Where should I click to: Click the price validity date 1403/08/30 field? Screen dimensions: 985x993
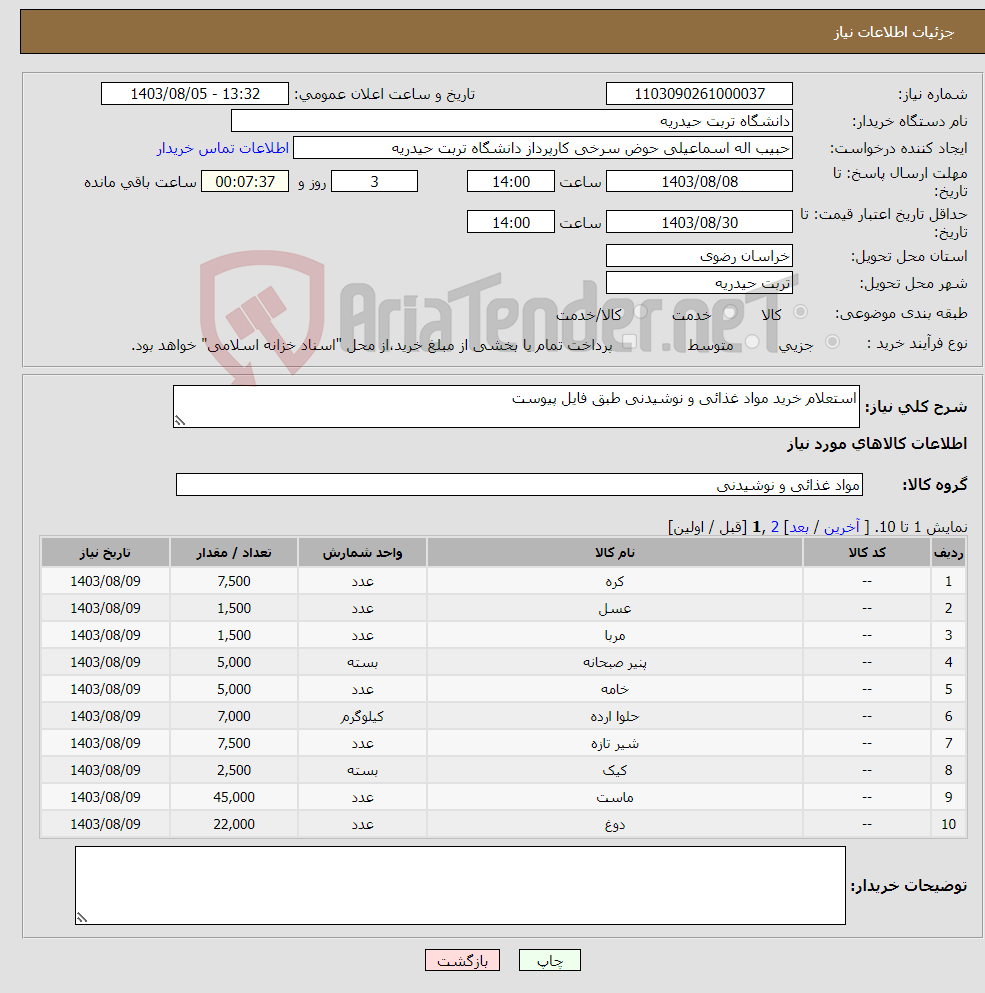pos(699,222)
